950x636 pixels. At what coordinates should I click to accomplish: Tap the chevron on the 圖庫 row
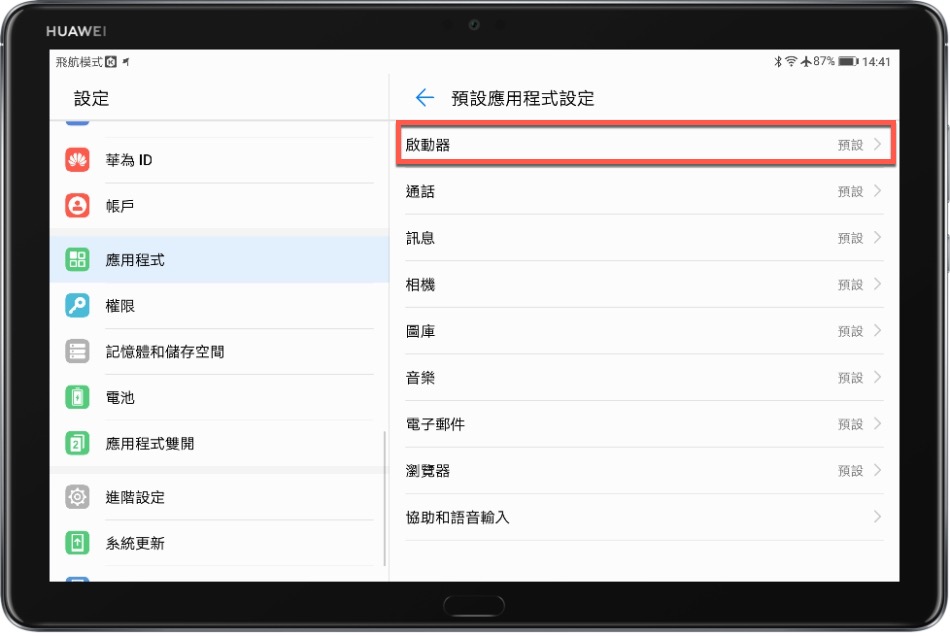(877, 331)
